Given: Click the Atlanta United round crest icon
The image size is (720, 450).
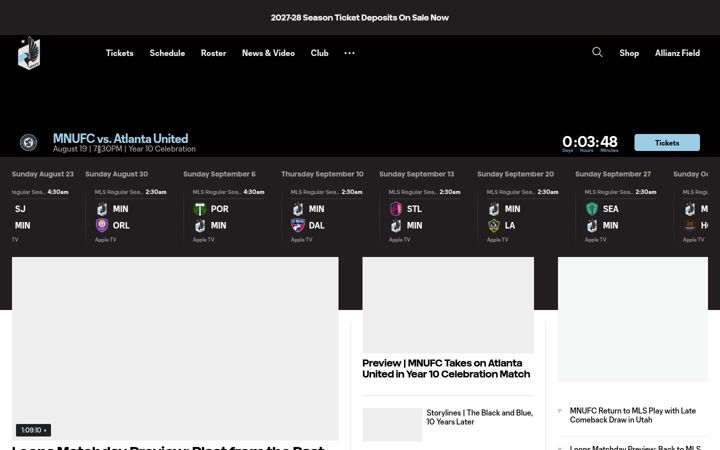Looking at the screenshot, I should tap(28, 142).
